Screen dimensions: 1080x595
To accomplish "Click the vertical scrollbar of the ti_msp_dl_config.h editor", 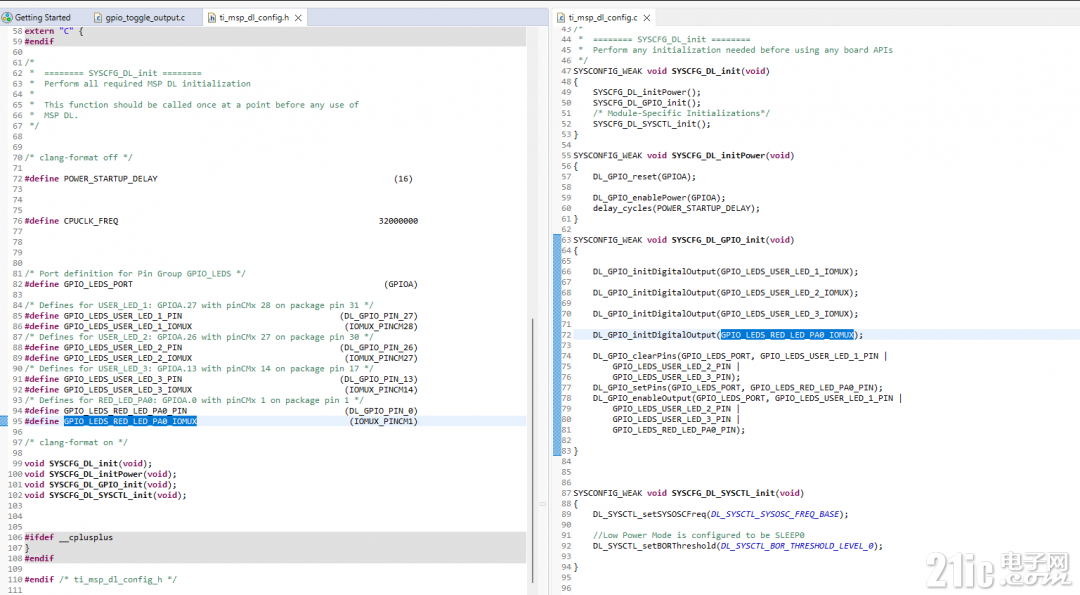I will [x=532, y=451].
